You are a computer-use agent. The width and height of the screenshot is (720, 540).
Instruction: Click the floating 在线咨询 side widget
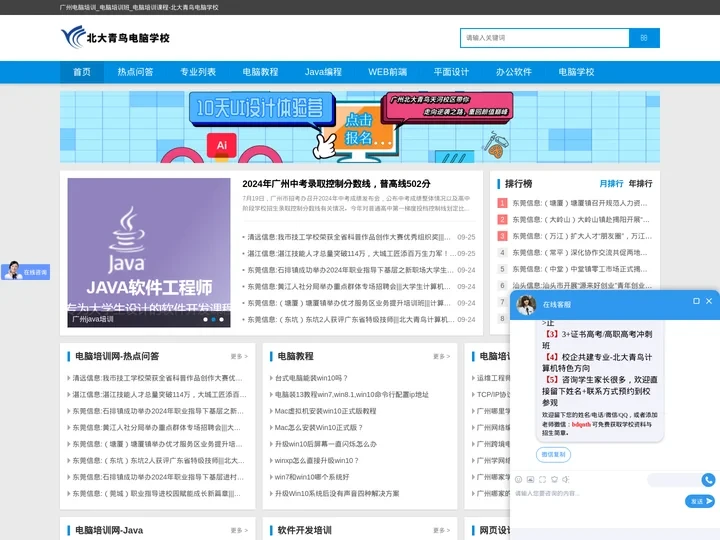(26, 271)
